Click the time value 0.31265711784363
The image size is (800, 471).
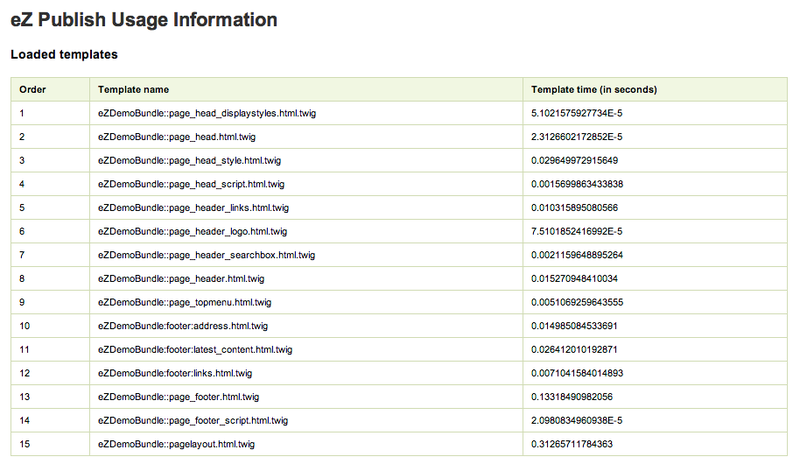(x=571, y=444)
